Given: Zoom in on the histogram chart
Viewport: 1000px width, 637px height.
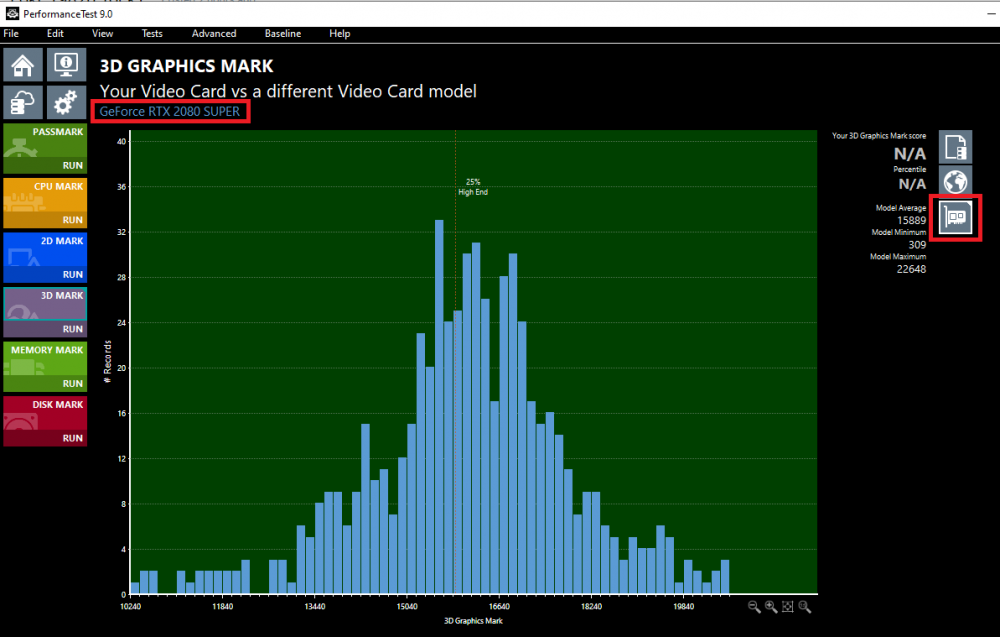Looking at the screenshot, I should coord(771,607).
